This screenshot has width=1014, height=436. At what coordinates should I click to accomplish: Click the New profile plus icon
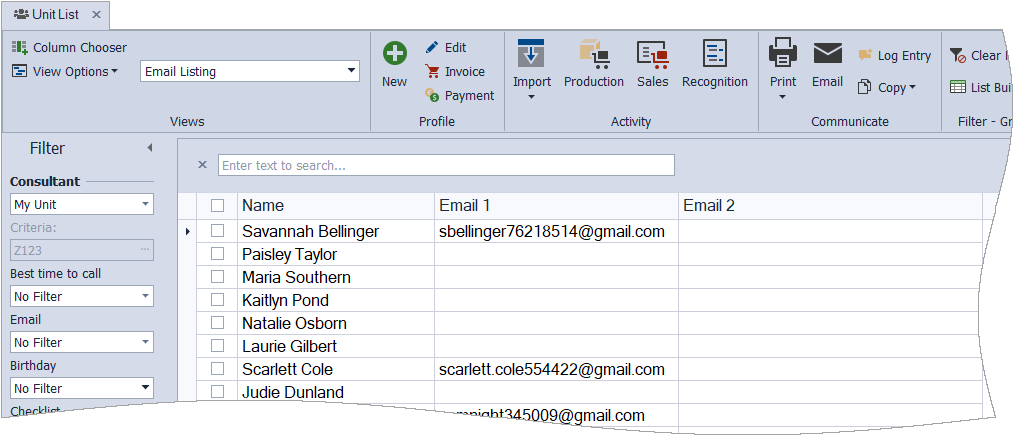pos(394,54)
